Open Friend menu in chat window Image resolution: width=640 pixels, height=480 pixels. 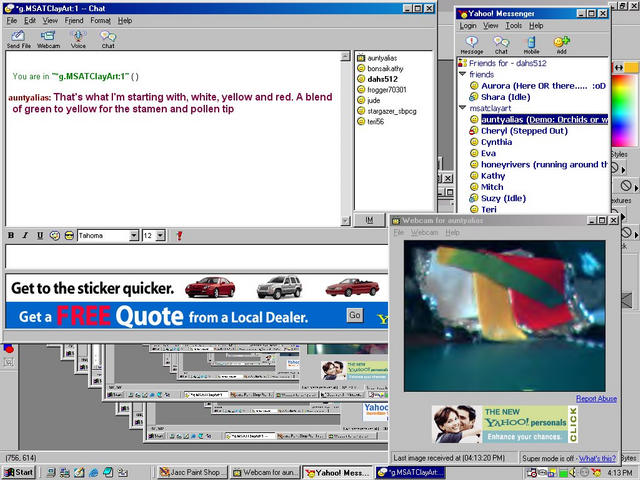click(x=74, y=20)
